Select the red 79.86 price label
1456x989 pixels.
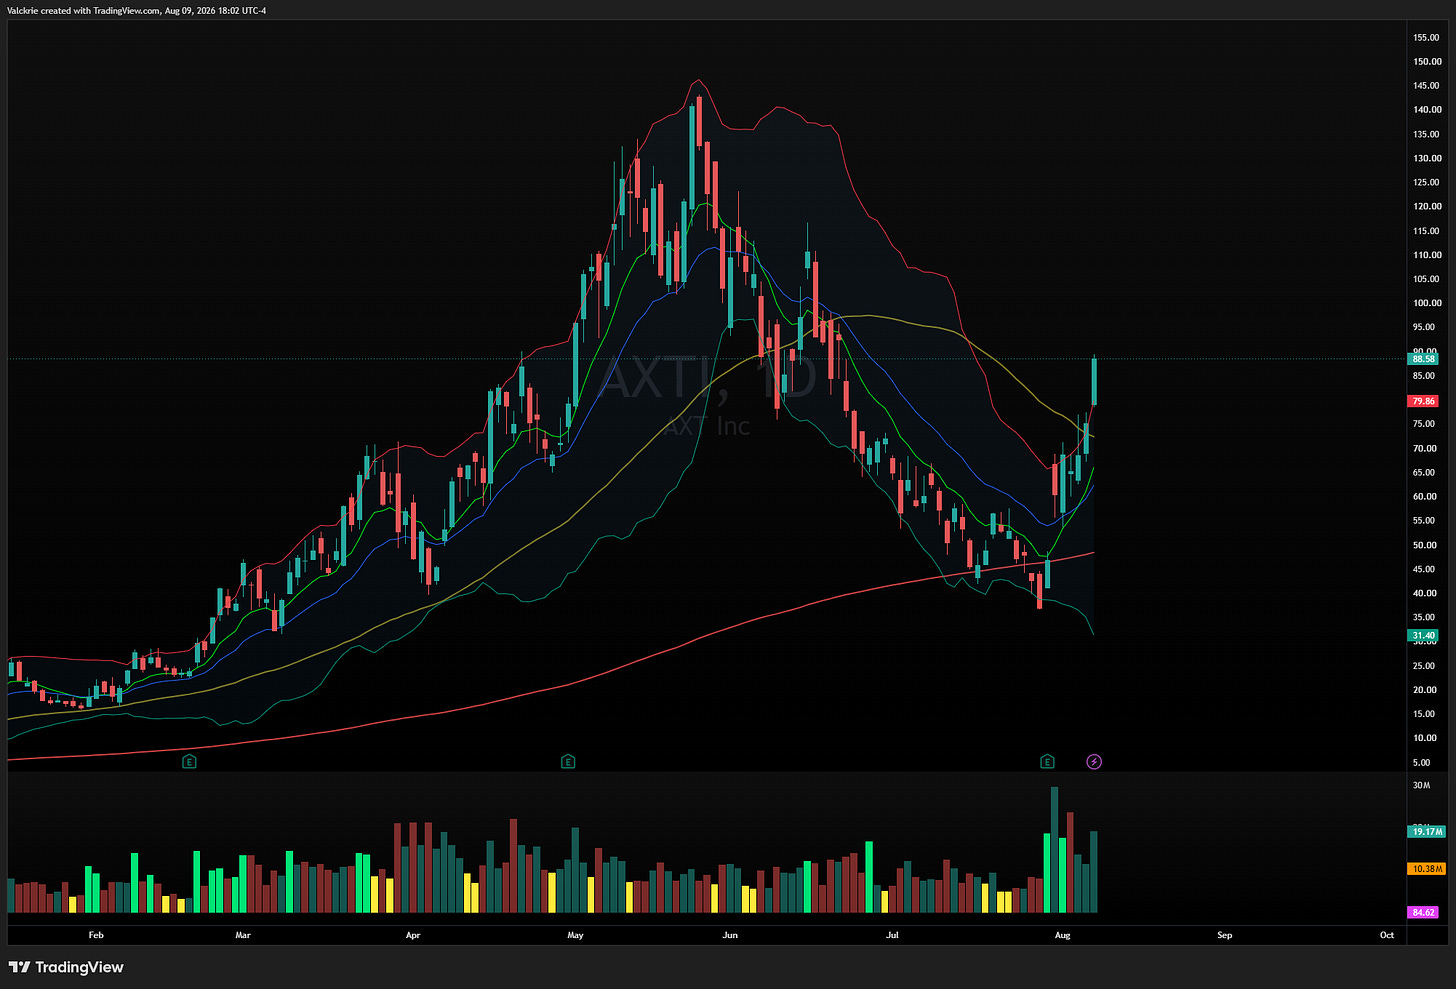tap(1423, 401)
